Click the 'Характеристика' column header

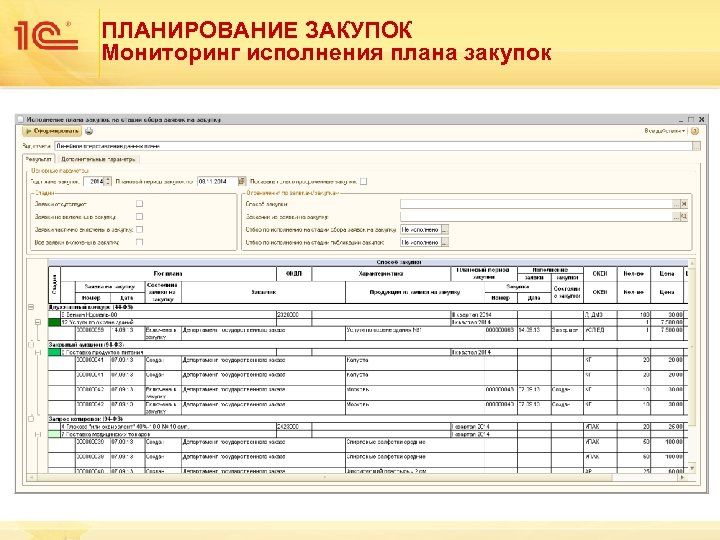click(381, 274)
